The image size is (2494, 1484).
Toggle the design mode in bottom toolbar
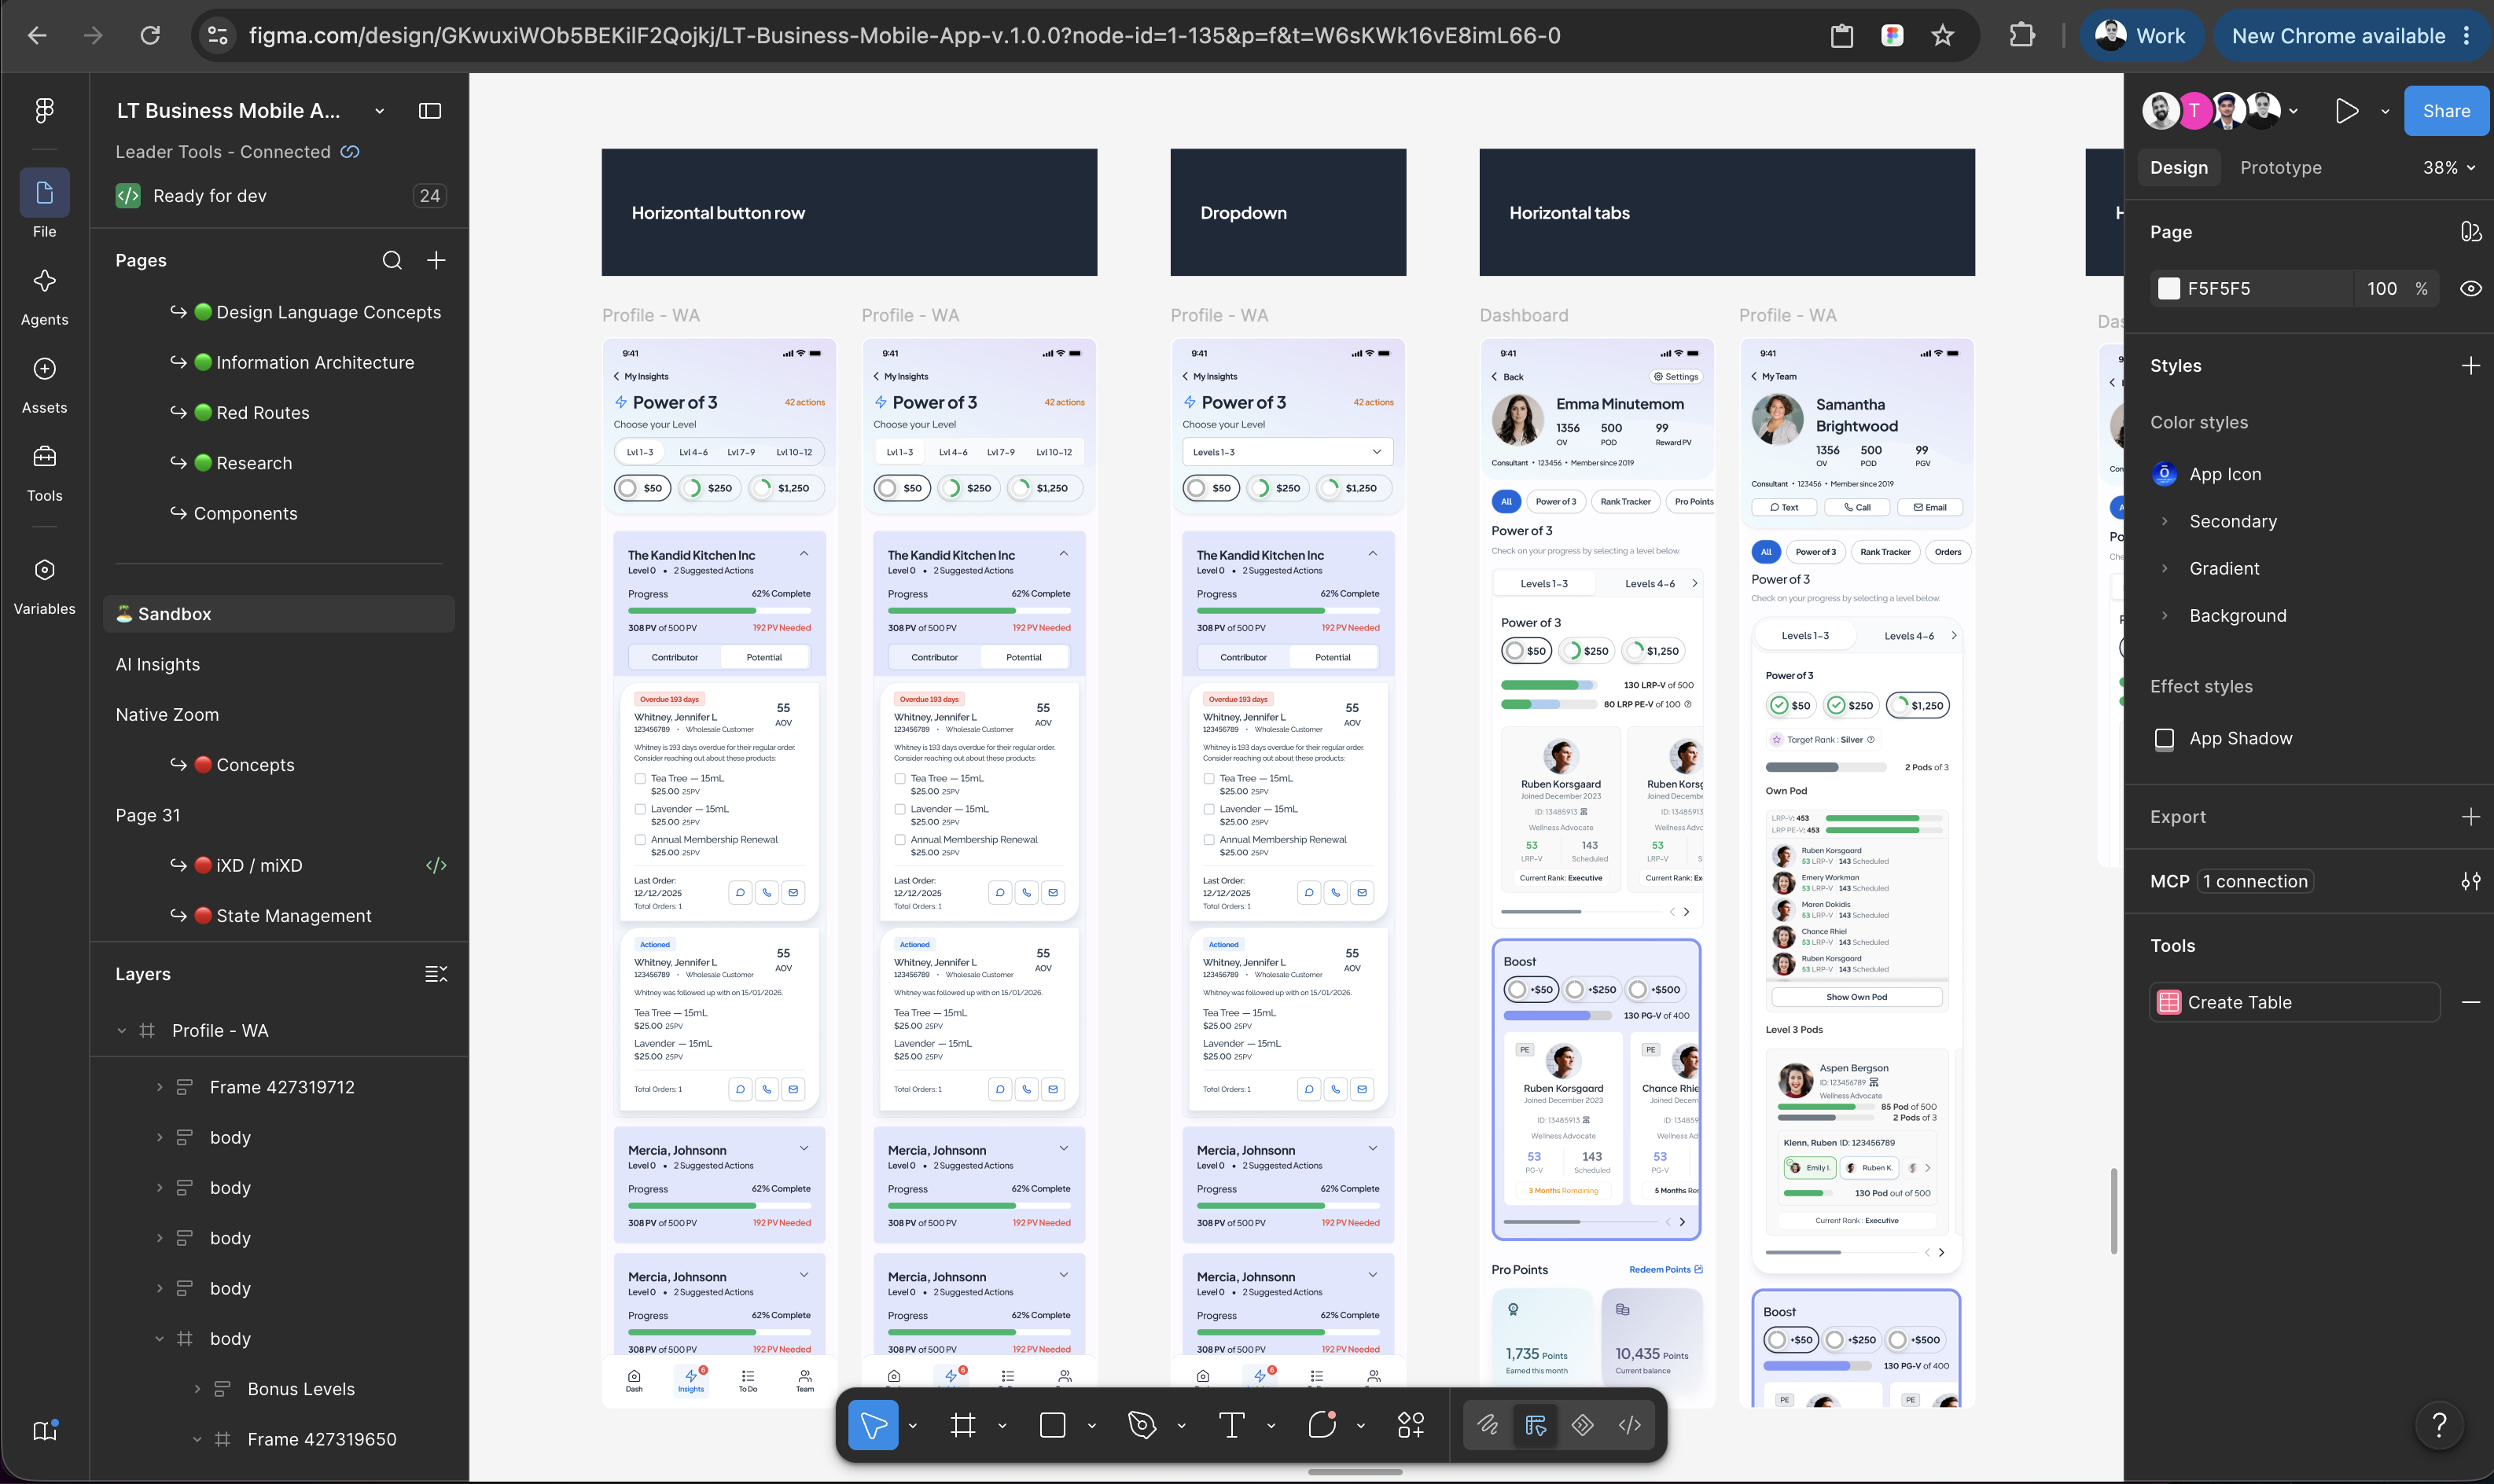pyautogui.click(x=1535, y=1425)
